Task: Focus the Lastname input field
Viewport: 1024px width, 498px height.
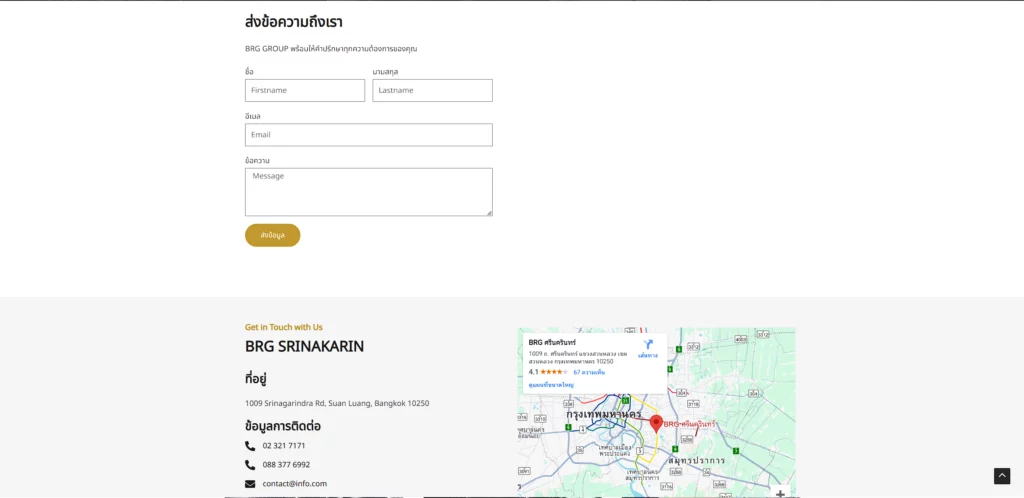Action: pos(432,91)
